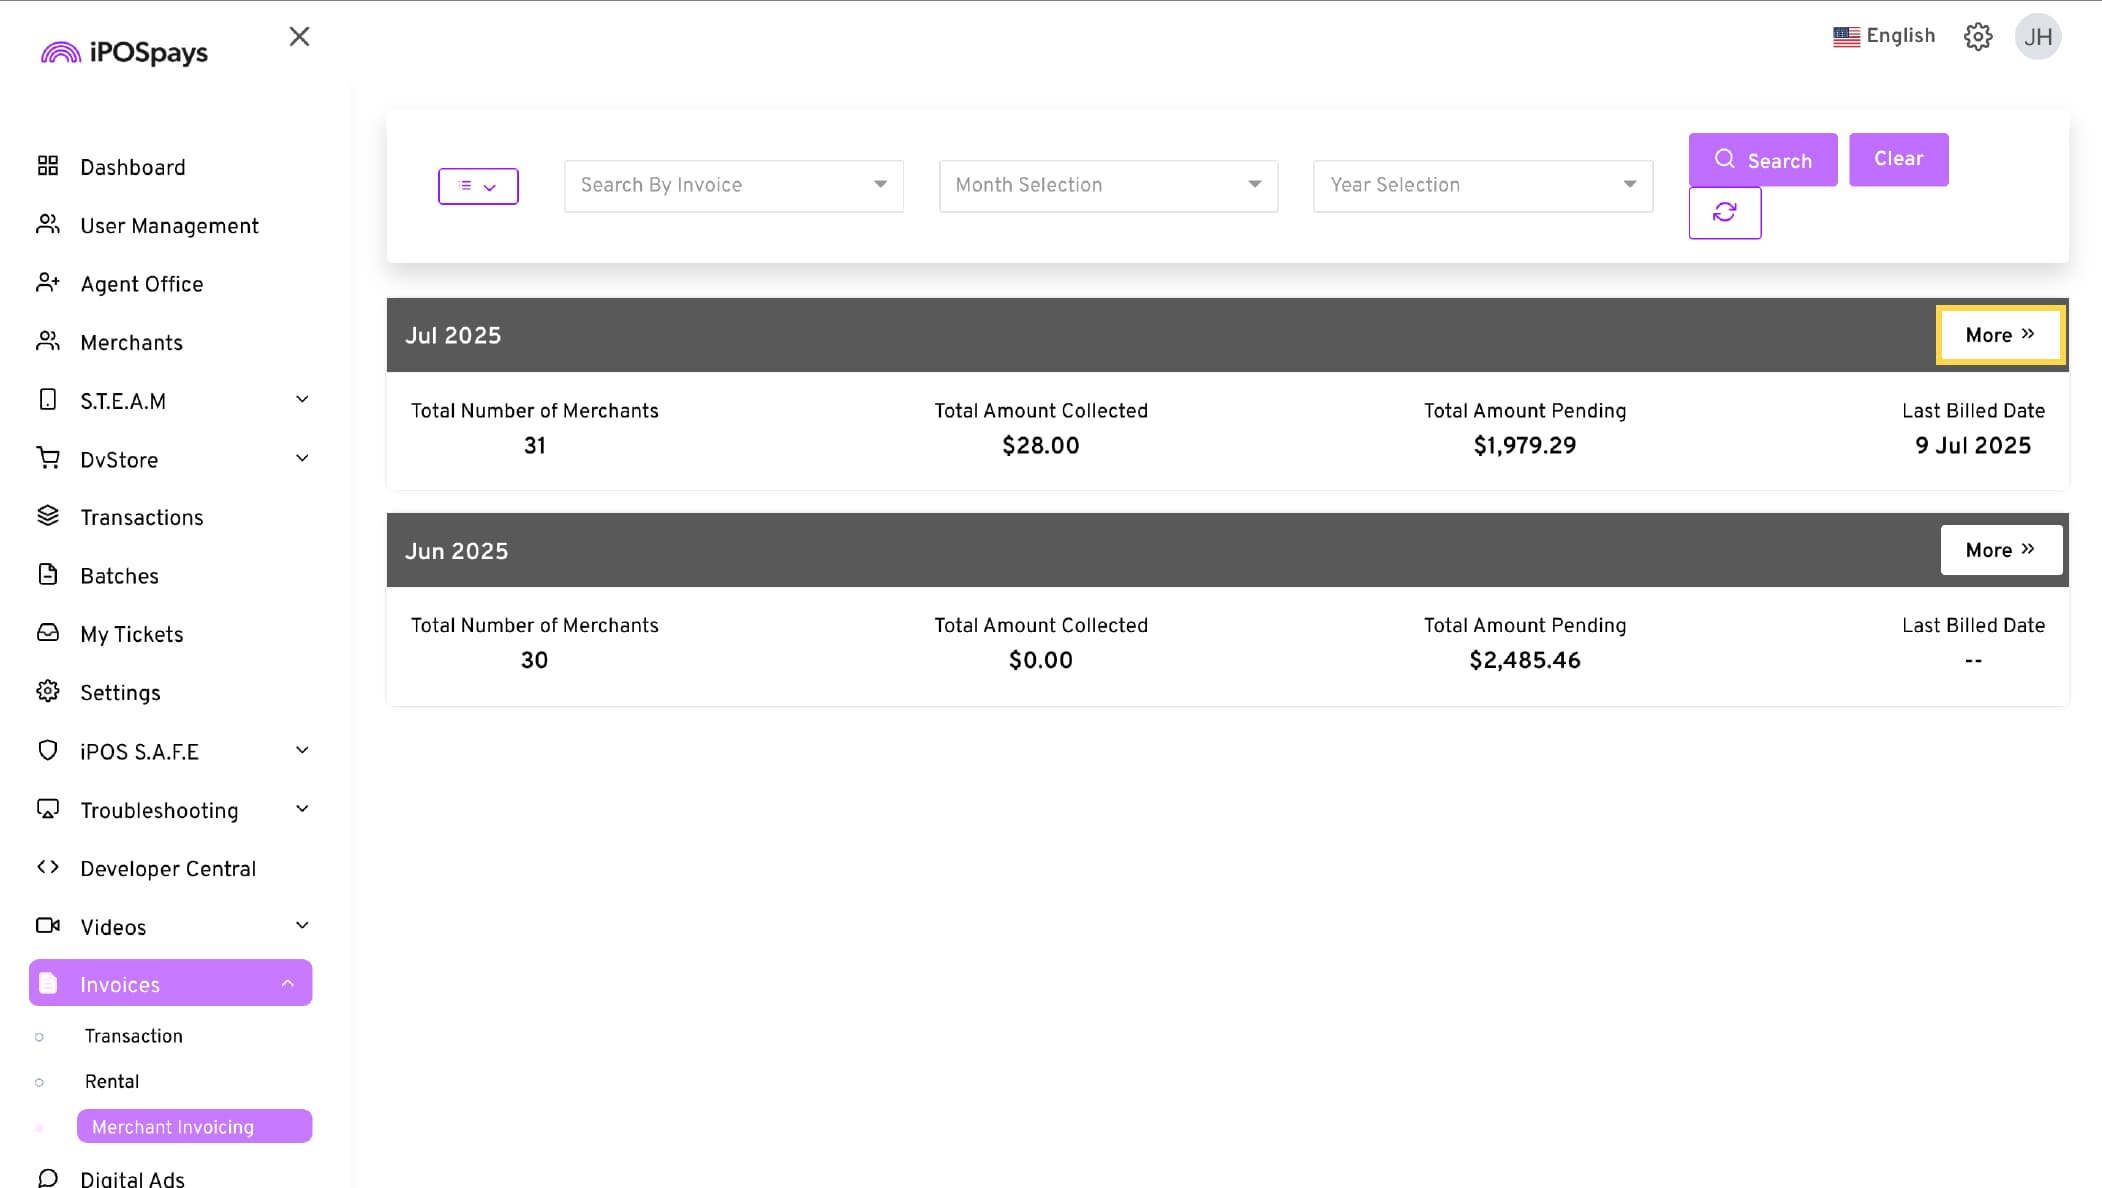This screenshot has height=1188, width=2102.
Task: Switch language via English selector
Action: pos(1884,36)
